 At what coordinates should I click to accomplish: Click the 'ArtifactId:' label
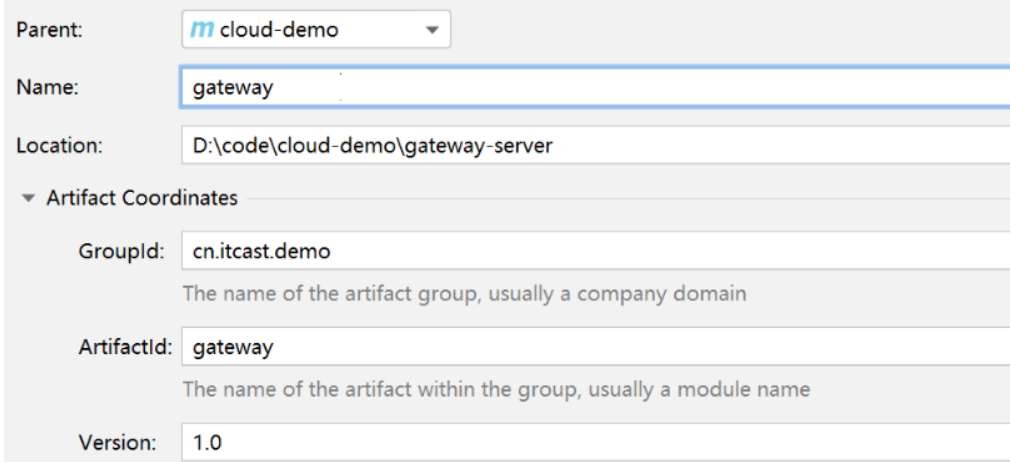coord(126,348)
